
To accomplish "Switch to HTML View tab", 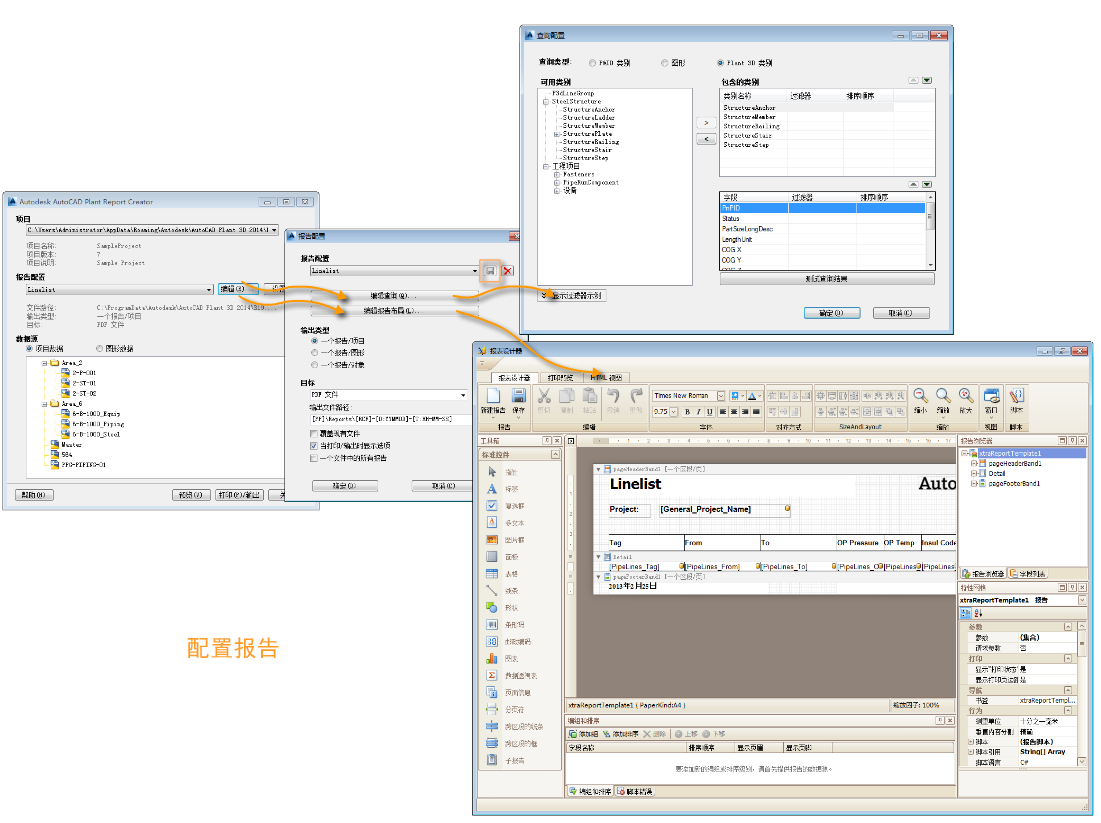I will (x=606, y=378).
